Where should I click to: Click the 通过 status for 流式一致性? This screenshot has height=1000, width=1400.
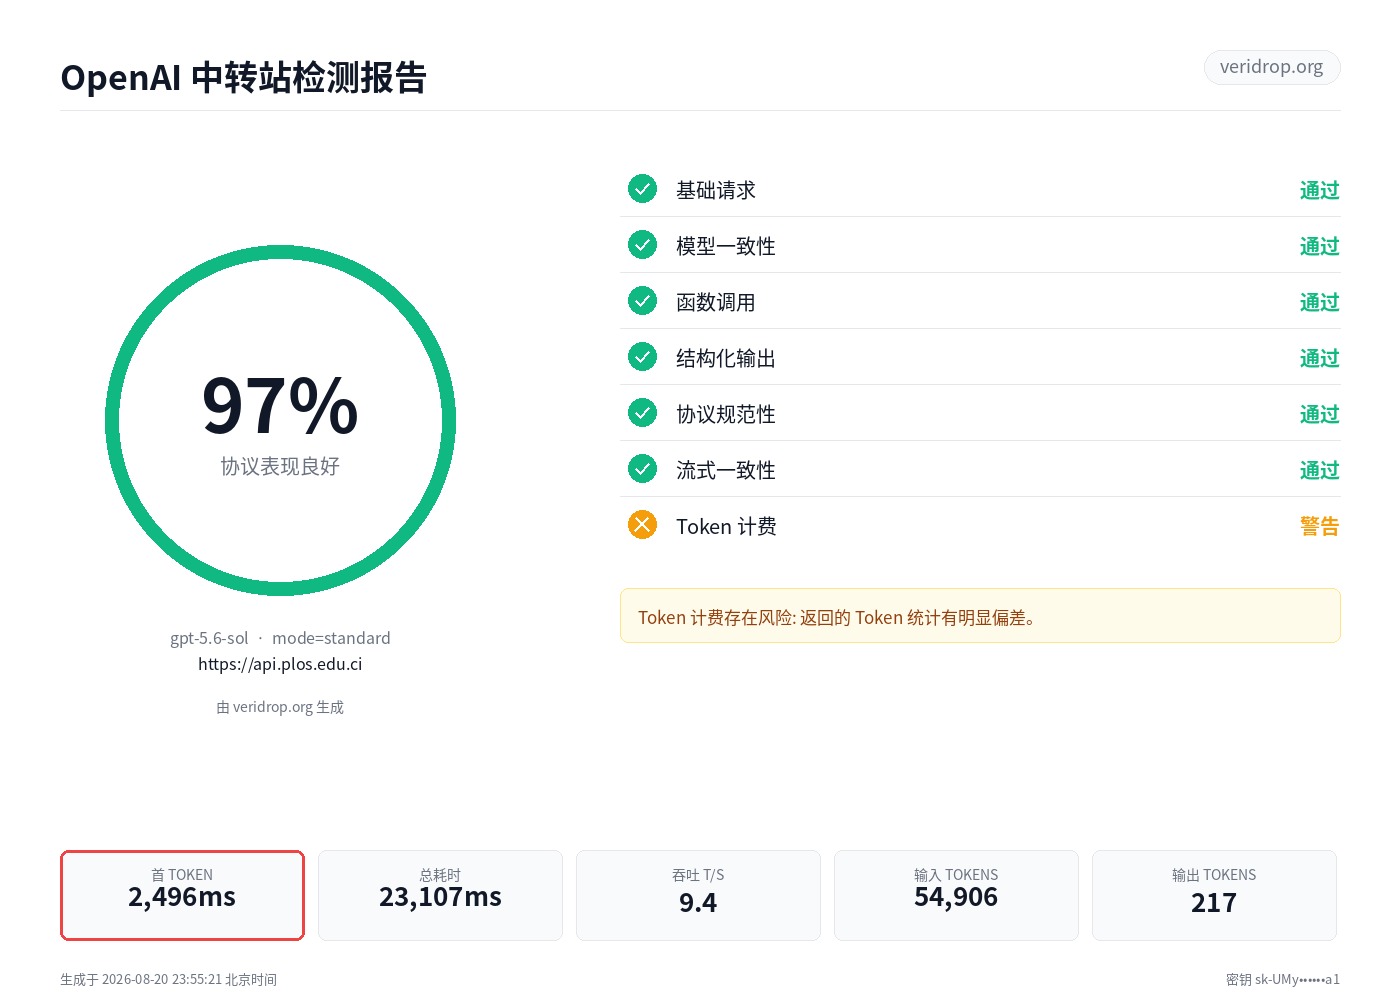pos(1319,470)
